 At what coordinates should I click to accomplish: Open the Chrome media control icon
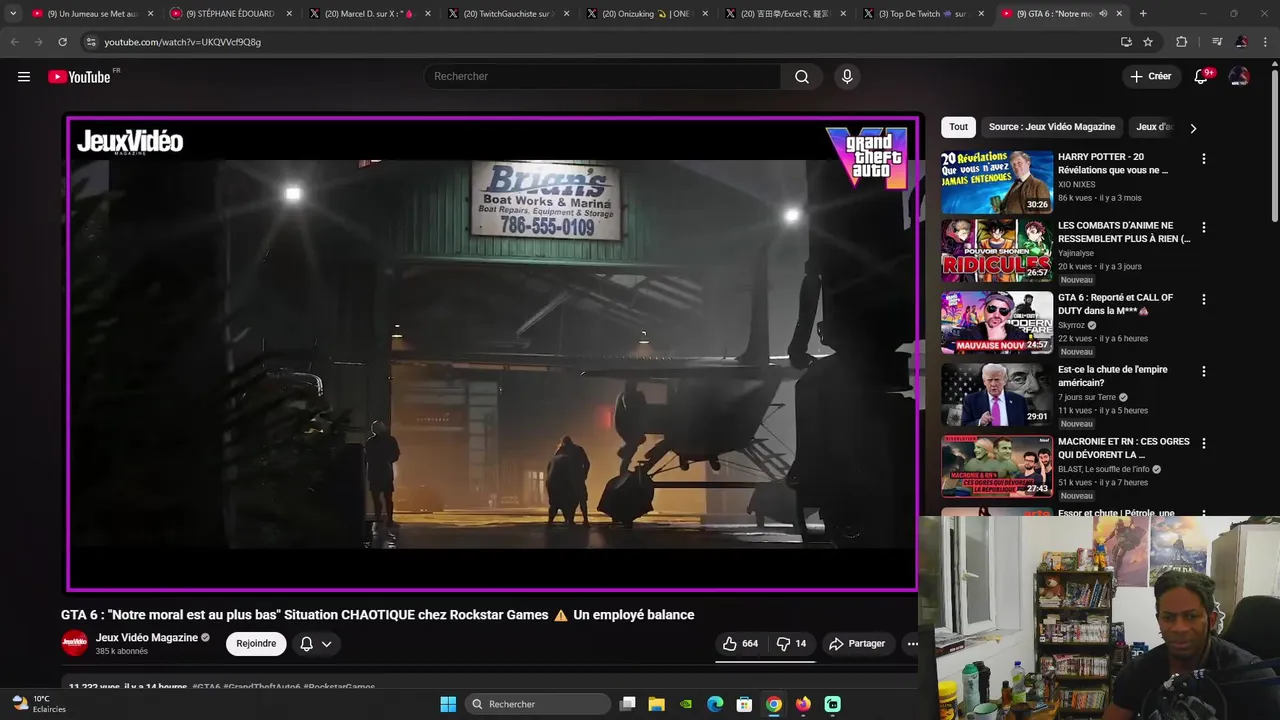[1216, 42]
